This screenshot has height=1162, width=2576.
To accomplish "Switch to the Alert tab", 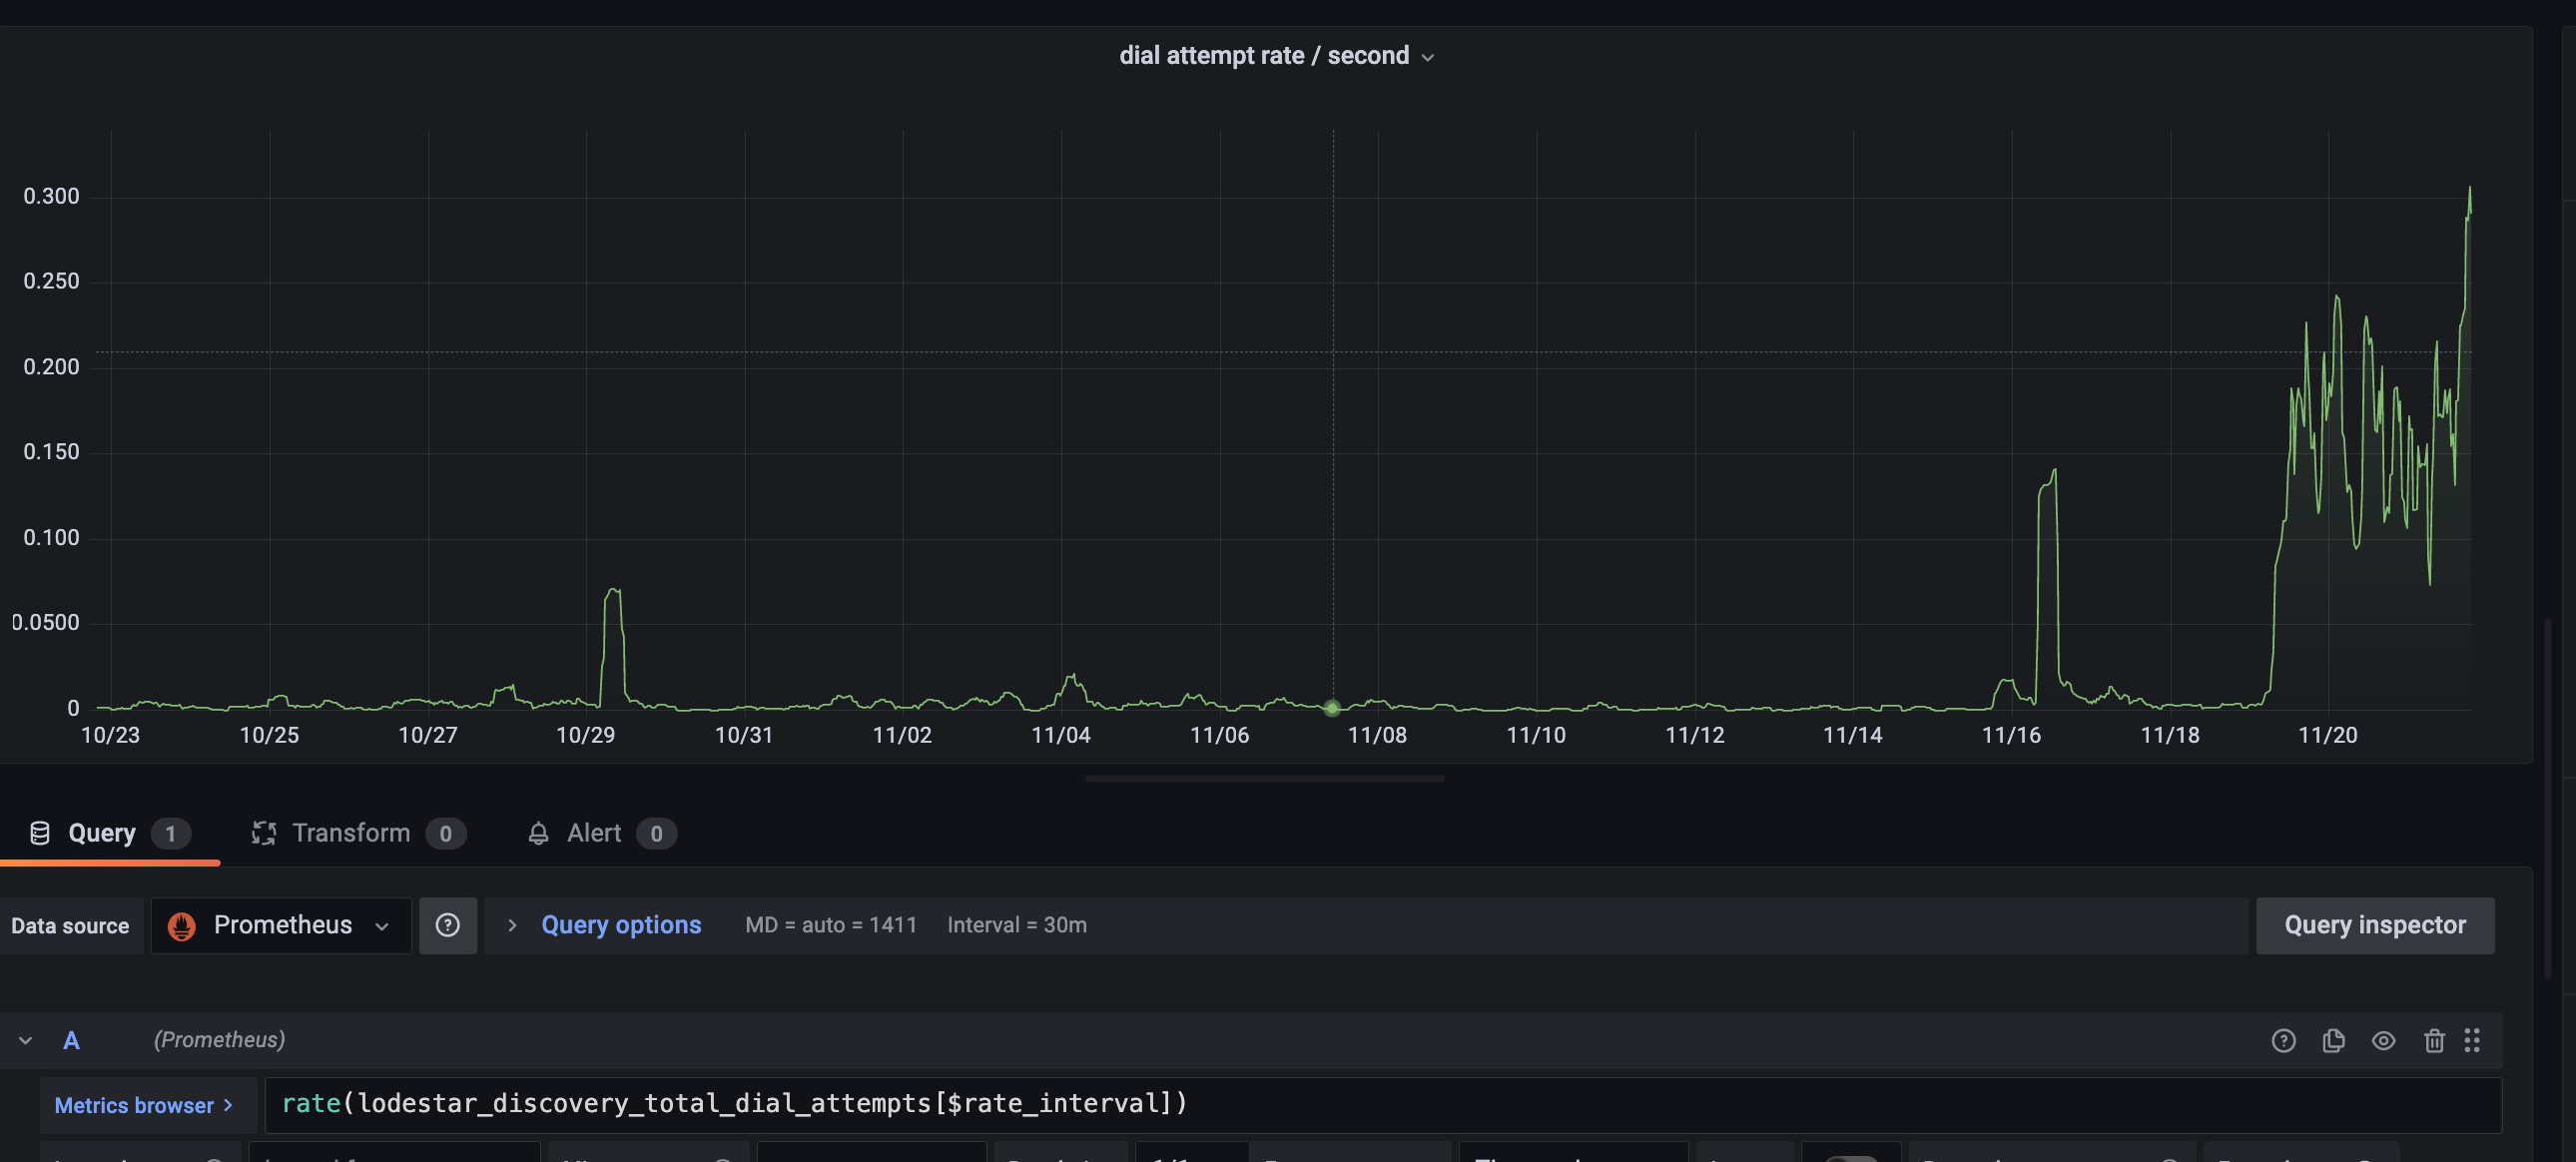I will pos(594,832).
